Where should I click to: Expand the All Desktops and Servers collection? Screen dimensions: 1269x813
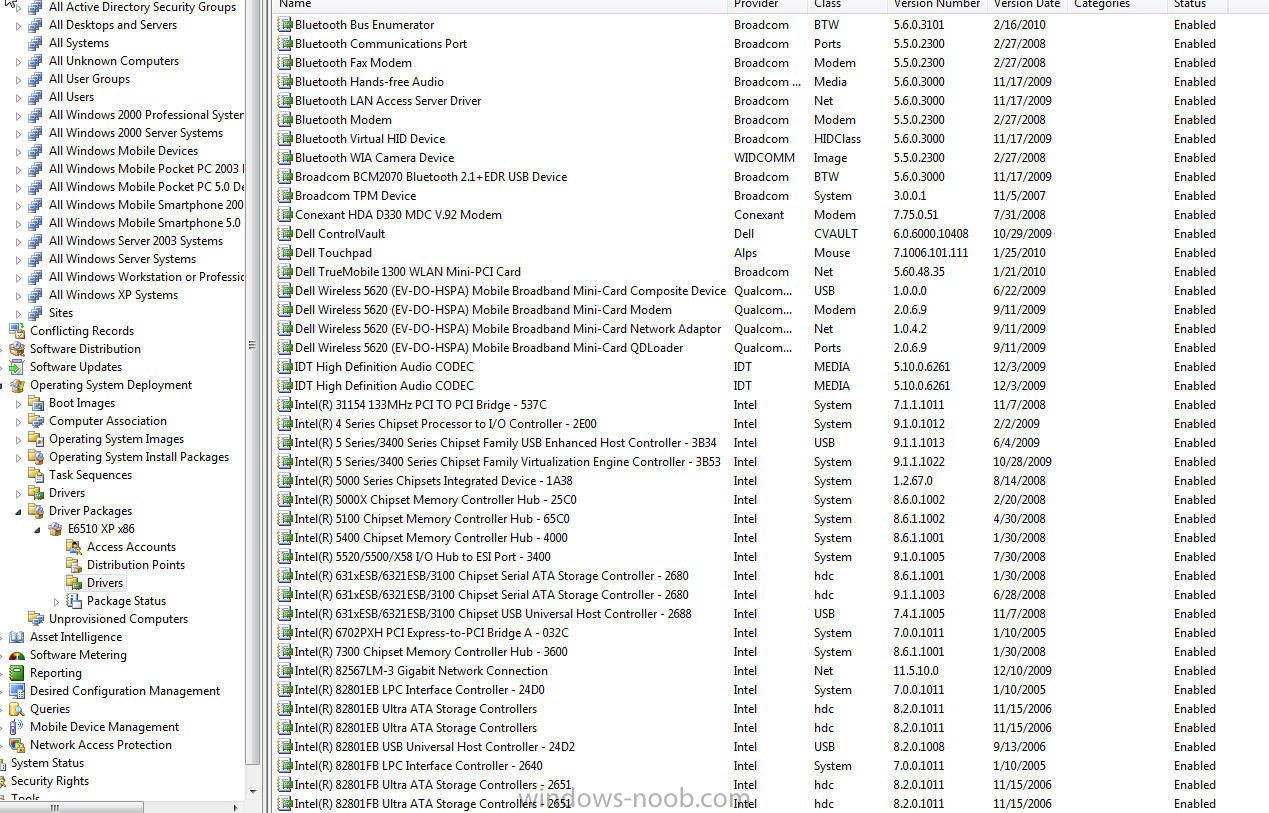point(18,25)
